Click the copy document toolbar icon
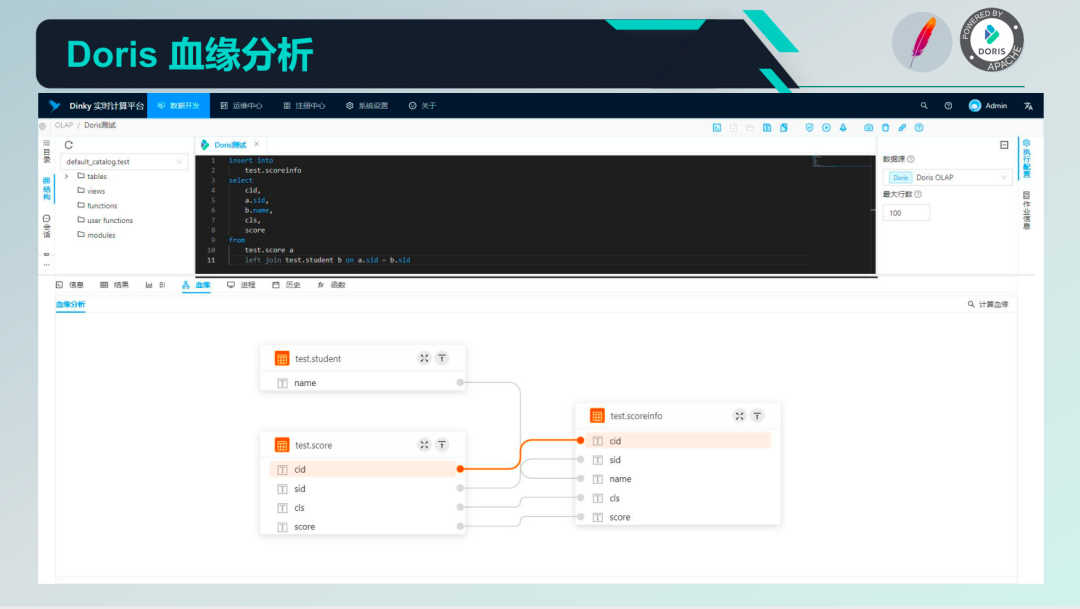This screenshot has height=609, width=1080. 784,127
